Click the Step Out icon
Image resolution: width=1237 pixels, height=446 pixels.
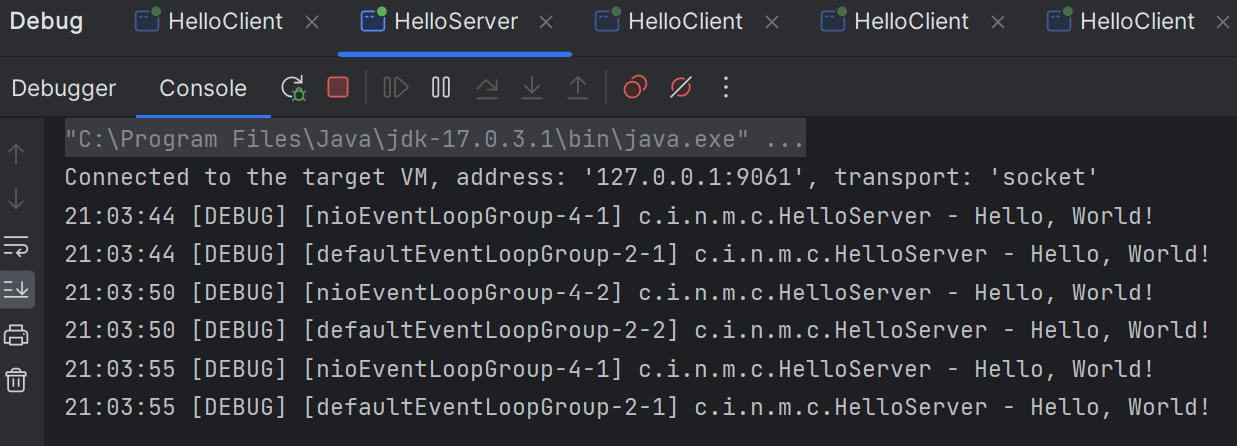578,88
